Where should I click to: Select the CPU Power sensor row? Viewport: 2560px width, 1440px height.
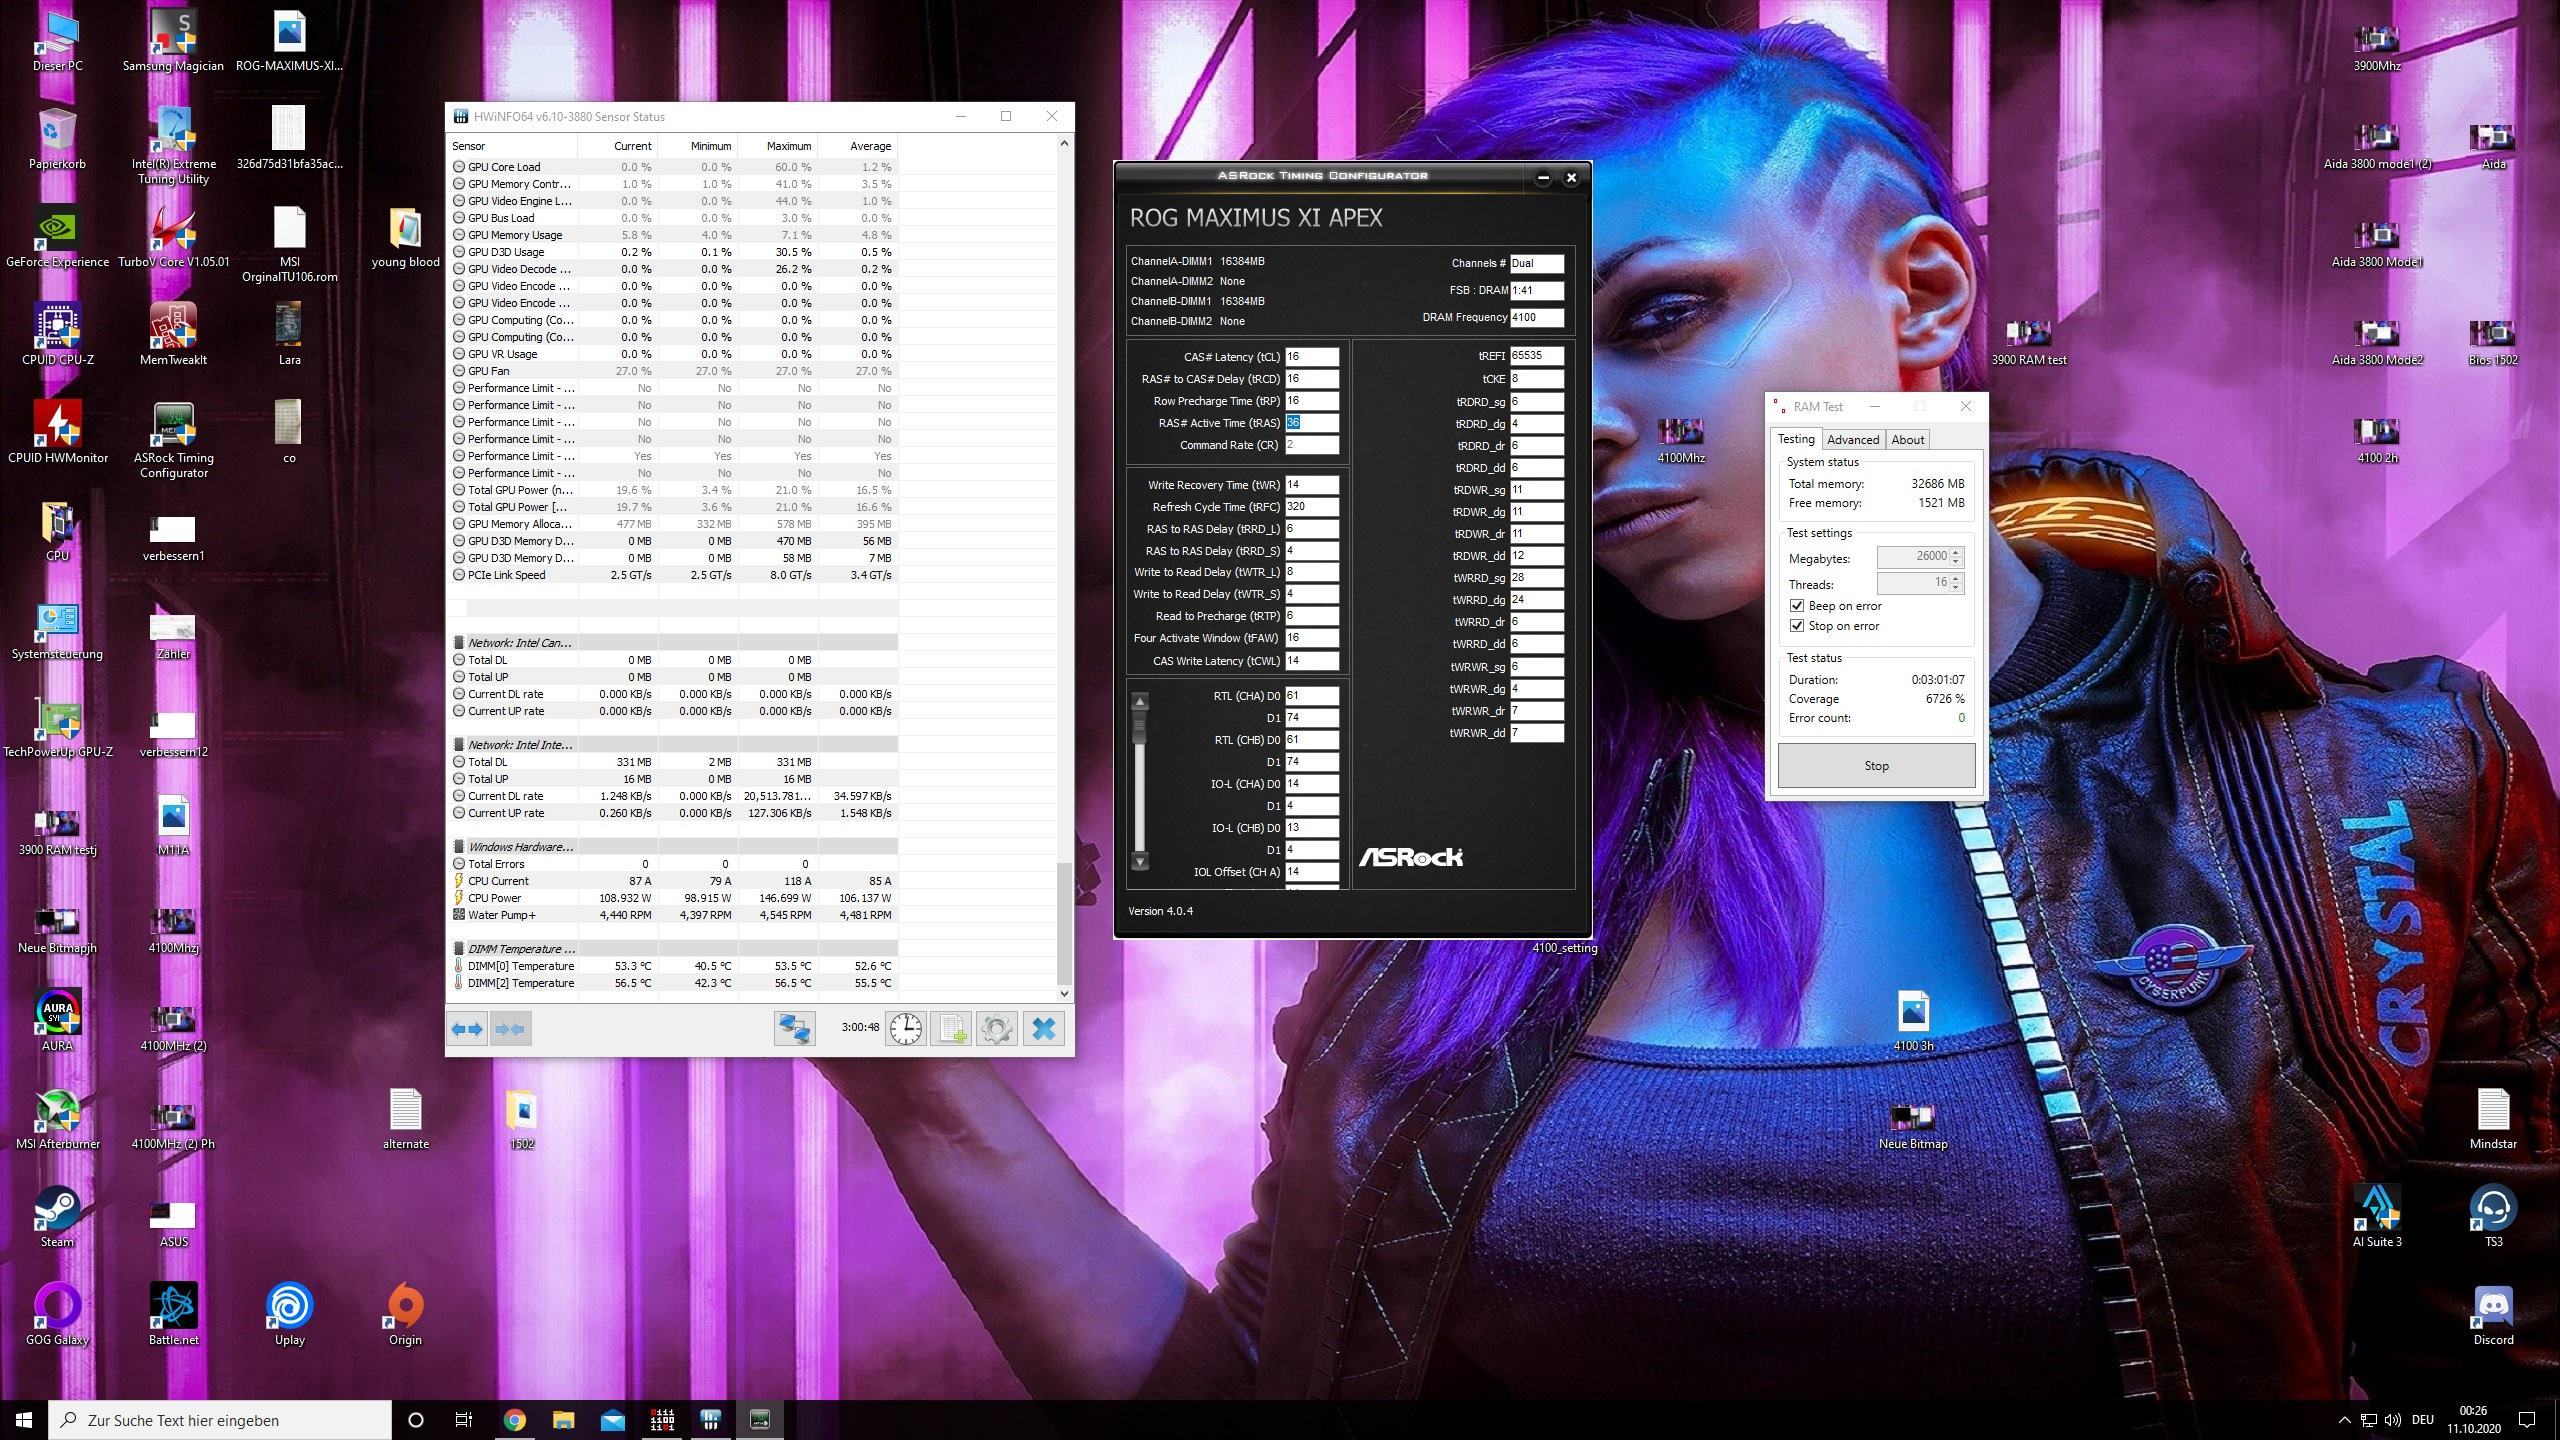(x=673, y=898)
